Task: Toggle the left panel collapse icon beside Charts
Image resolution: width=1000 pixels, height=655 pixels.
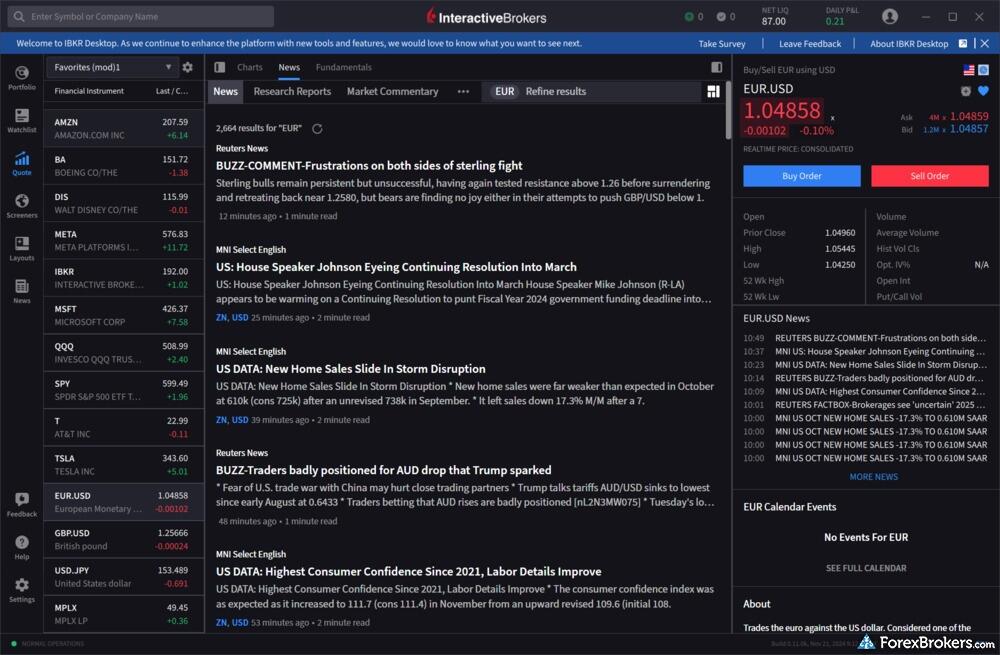Action: (220, 67)
